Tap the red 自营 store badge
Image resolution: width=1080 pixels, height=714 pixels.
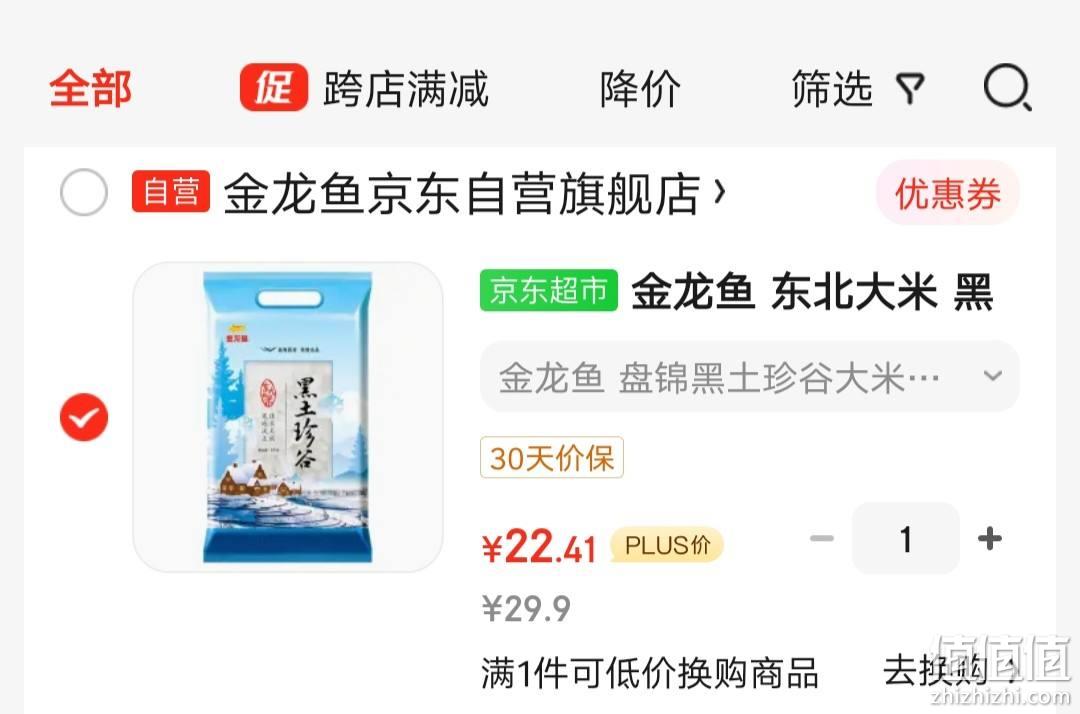tap(171, 191)
